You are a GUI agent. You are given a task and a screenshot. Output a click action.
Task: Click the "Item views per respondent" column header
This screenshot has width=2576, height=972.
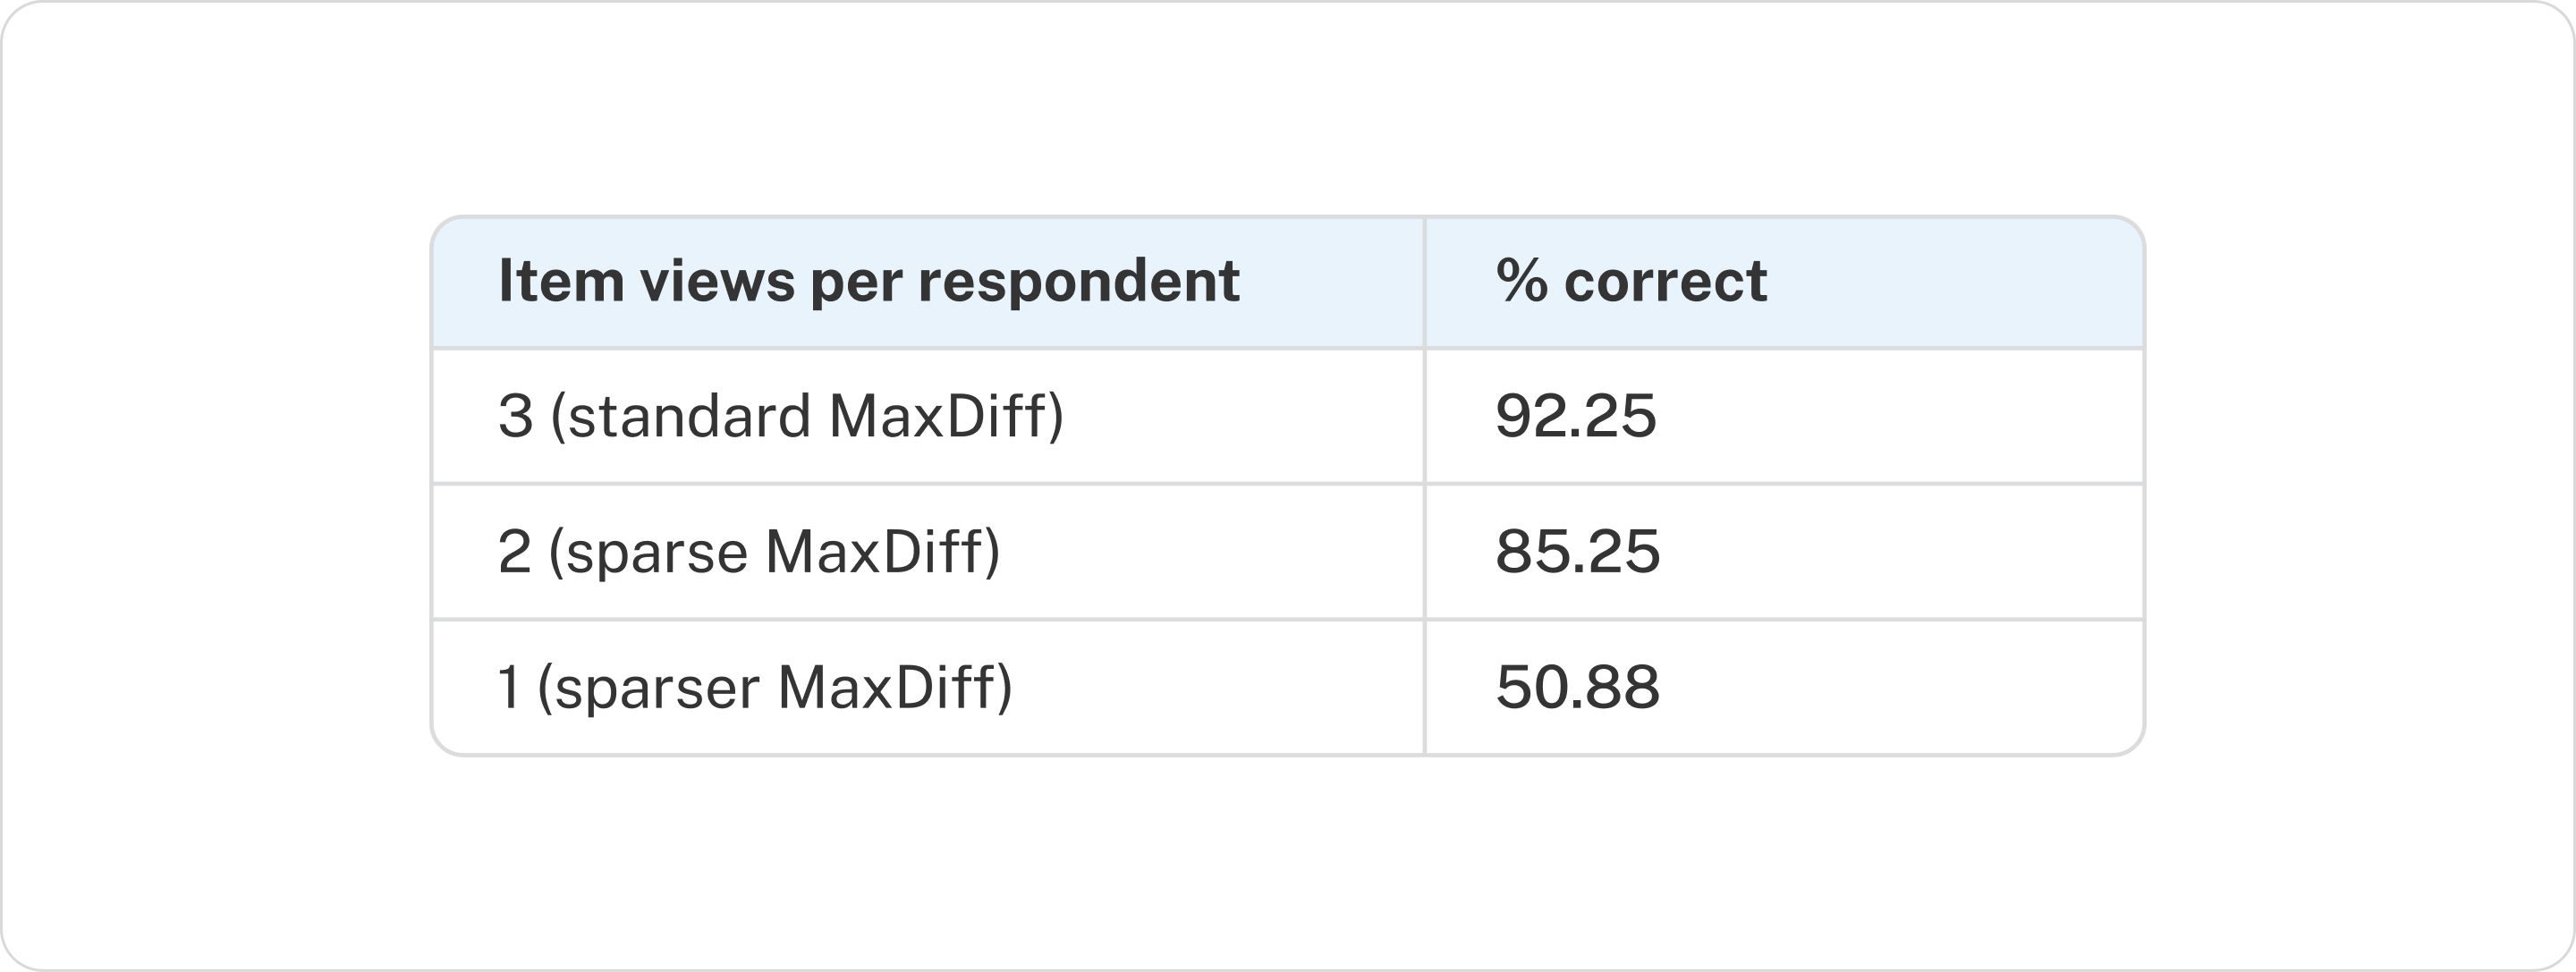pyautogui.click(x=868, y=281)
